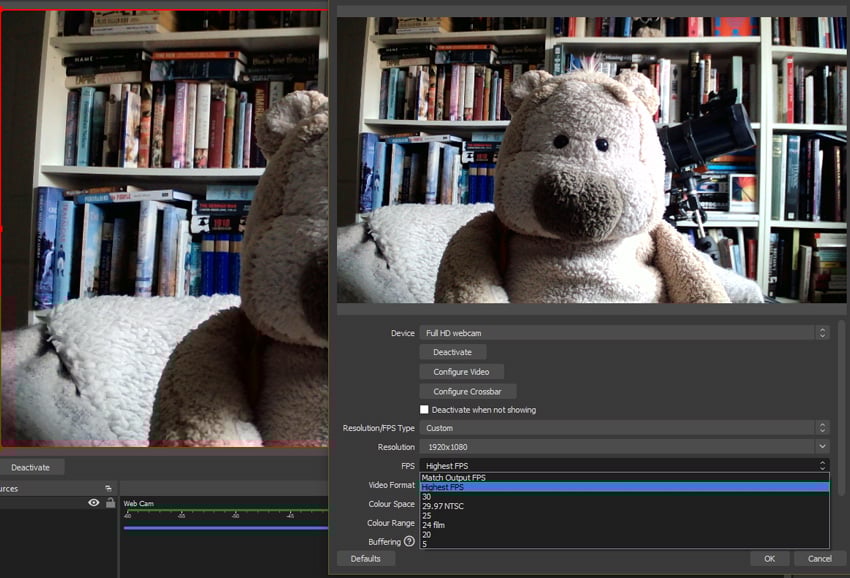Confirm the properties with OK
The height and width of the screenshot is (578, 850).
tap(770, 559)
